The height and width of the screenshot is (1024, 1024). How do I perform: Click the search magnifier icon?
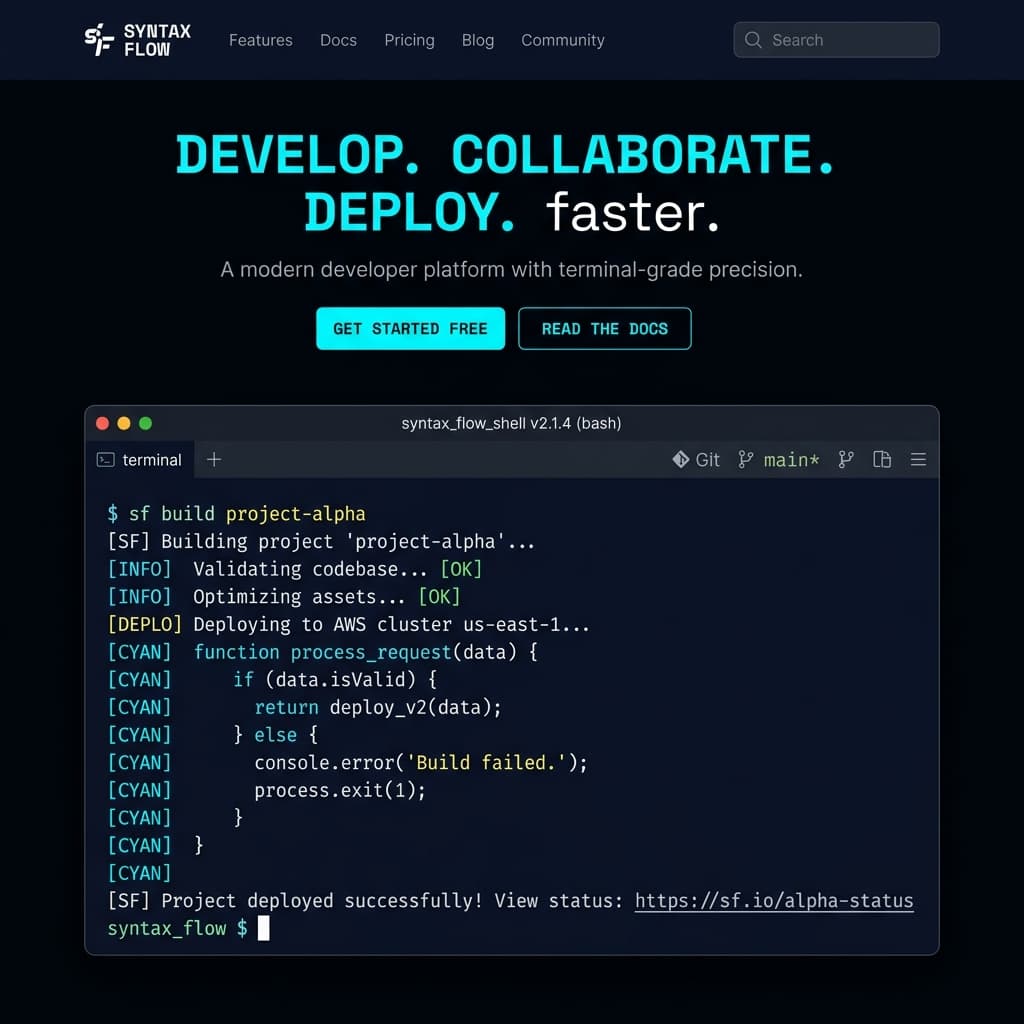pos(754,40)
